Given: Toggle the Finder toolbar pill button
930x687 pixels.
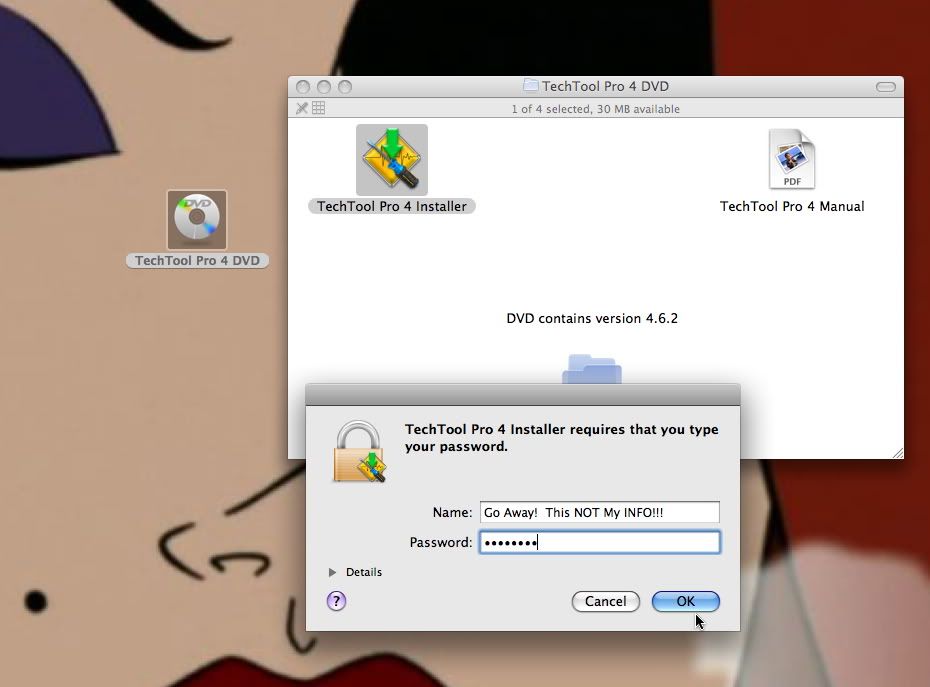Looking at the screenshot, I should (886, 87).
